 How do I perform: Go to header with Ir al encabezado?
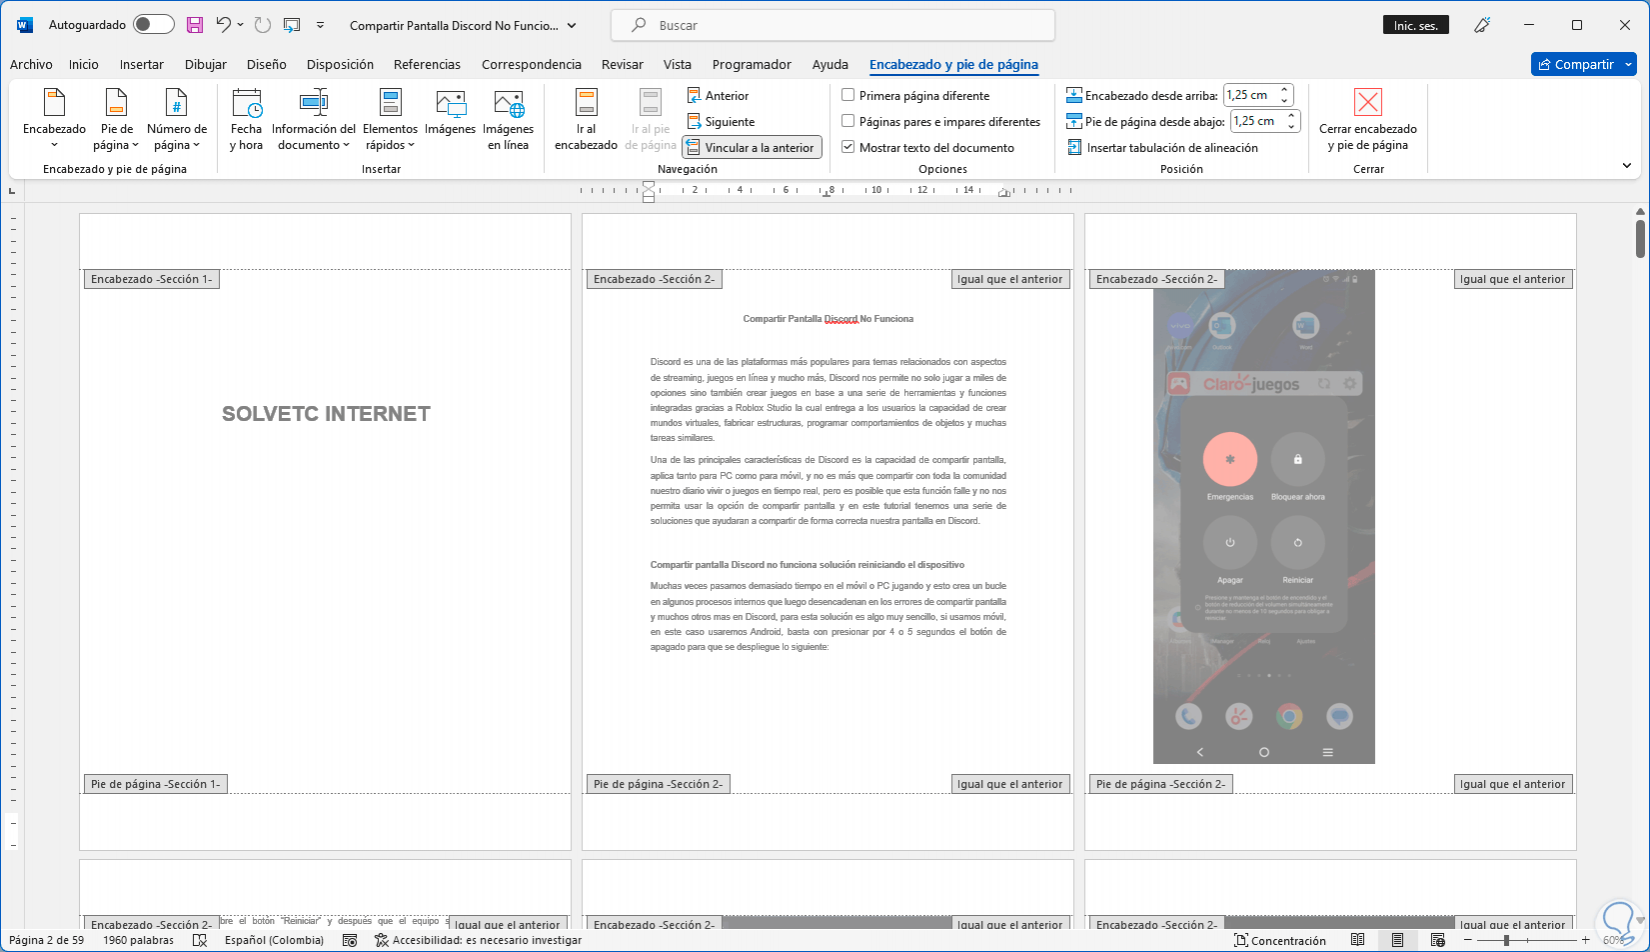586,120
